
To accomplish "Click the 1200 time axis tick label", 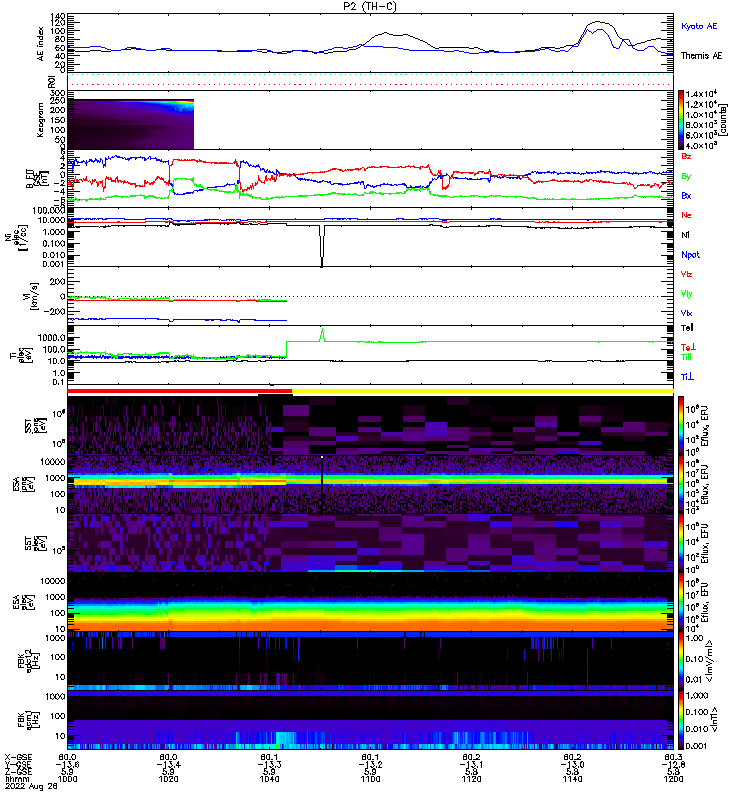I will [673, 779].
